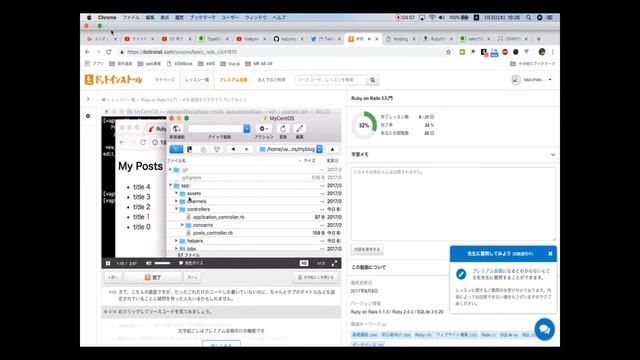
Task: Pause the lesson video
Action: point(108,264)
